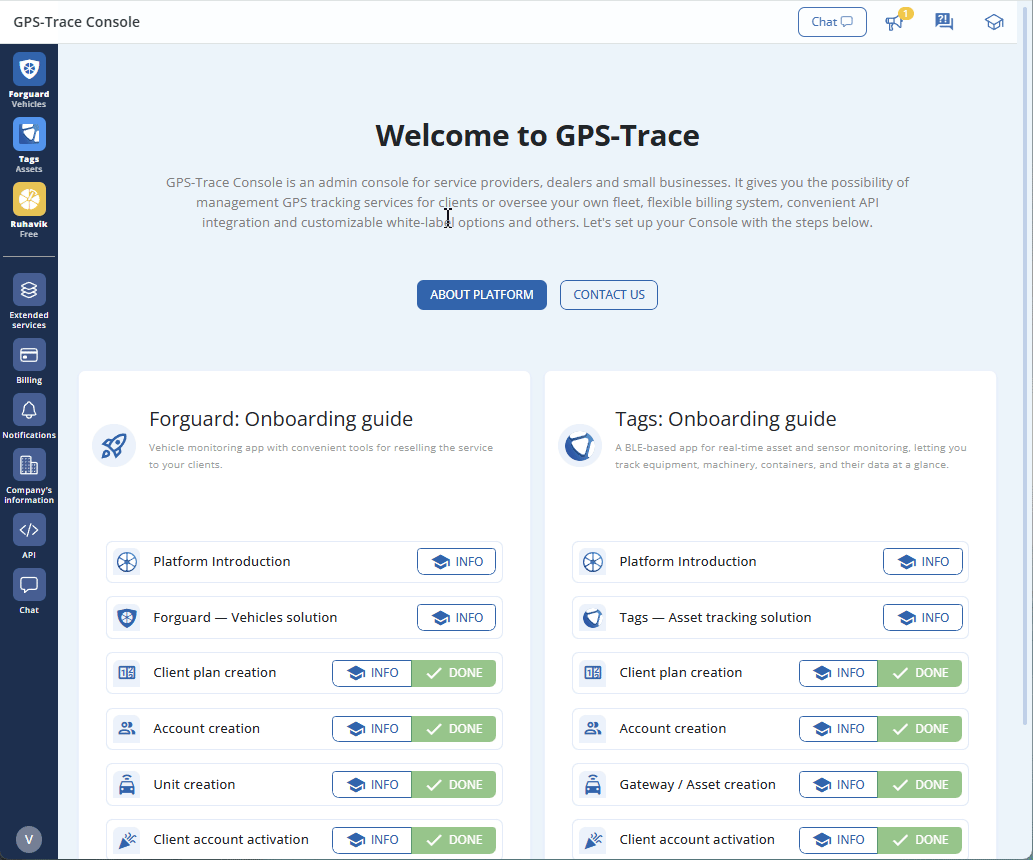Click the Tags: Onboarding guide heading
This screenshot has width=1033, height=860.
tap(725, 419)
